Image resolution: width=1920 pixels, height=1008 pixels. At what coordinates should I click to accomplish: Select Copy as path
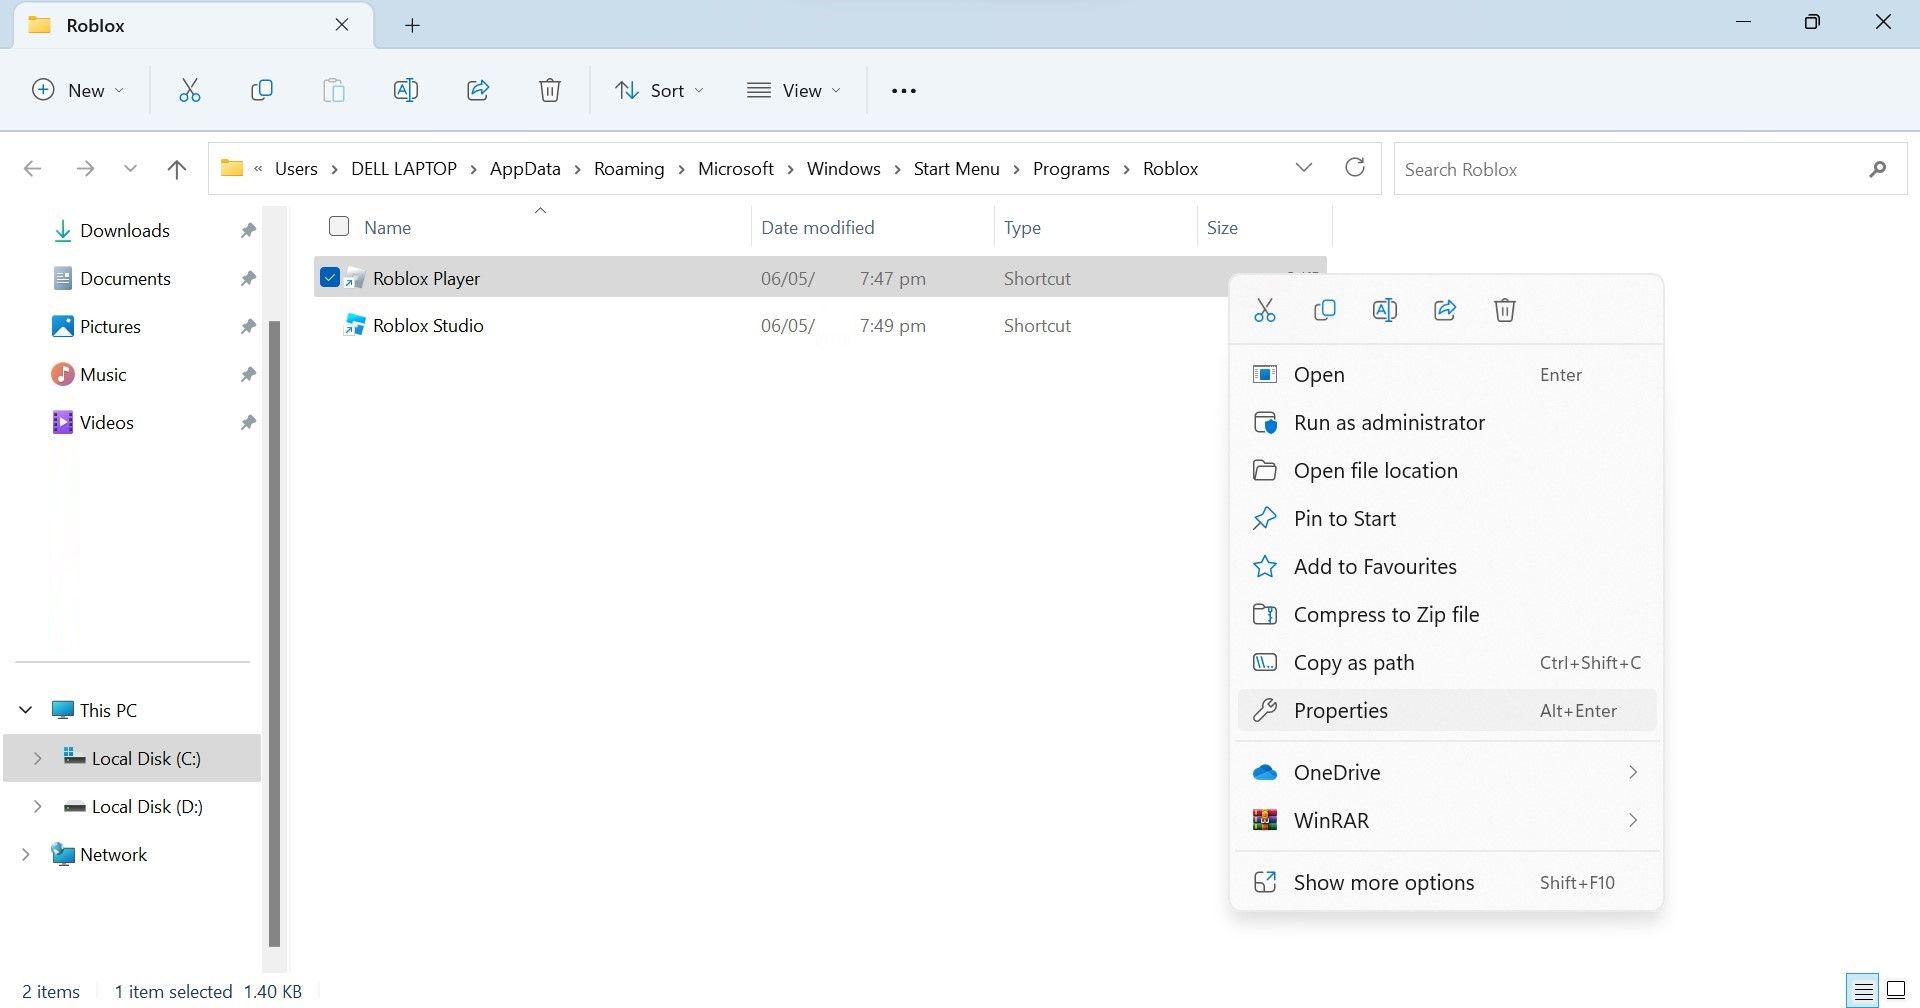tap(1446, 663)
